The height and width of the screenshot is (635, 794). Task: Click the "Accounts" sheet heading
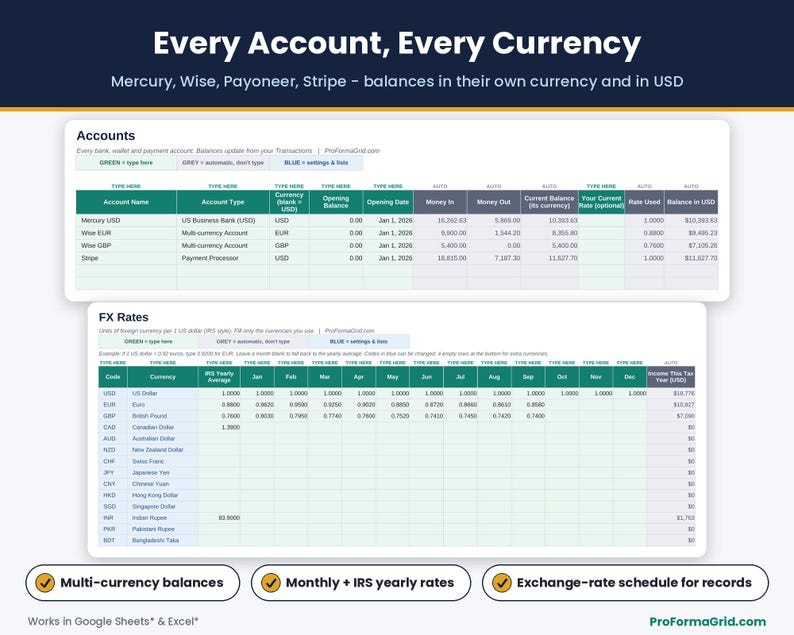pos(106,136)
